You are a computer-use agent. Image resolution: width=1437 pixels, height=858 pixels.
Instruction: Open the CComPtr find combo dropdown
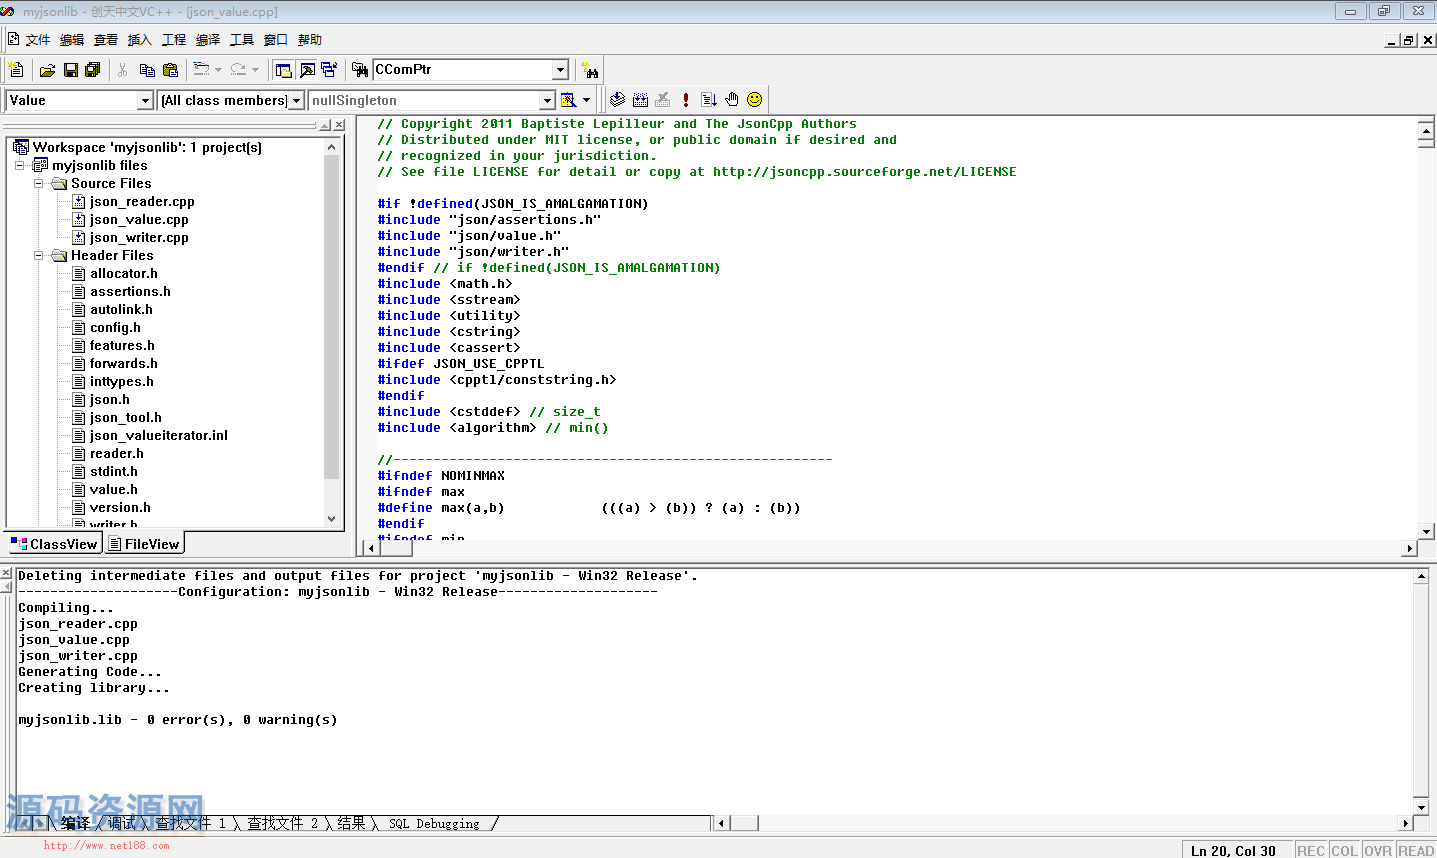point(560,70)
